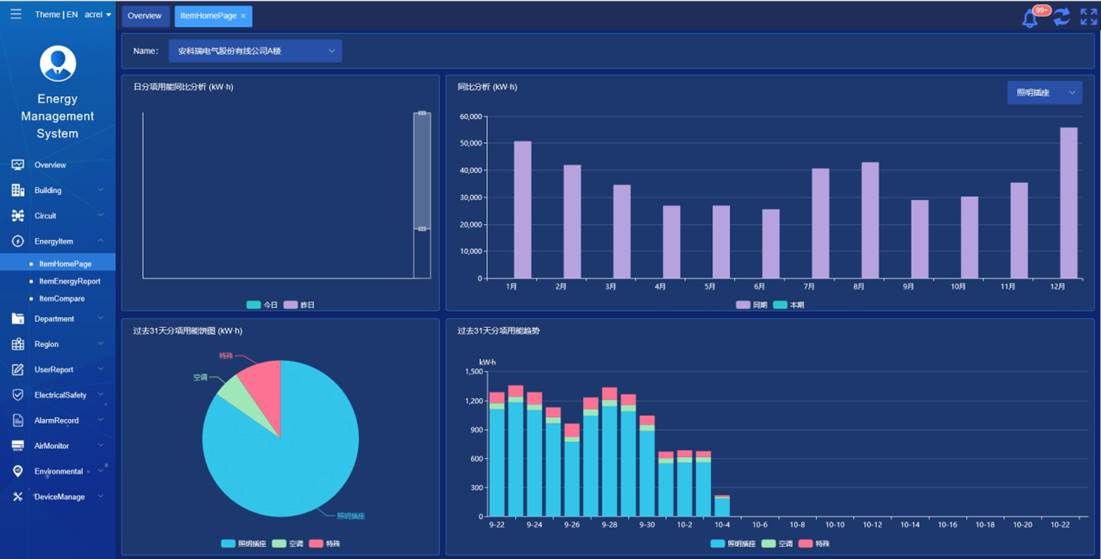Click the refresh arrows icon

click(1062, 17)
